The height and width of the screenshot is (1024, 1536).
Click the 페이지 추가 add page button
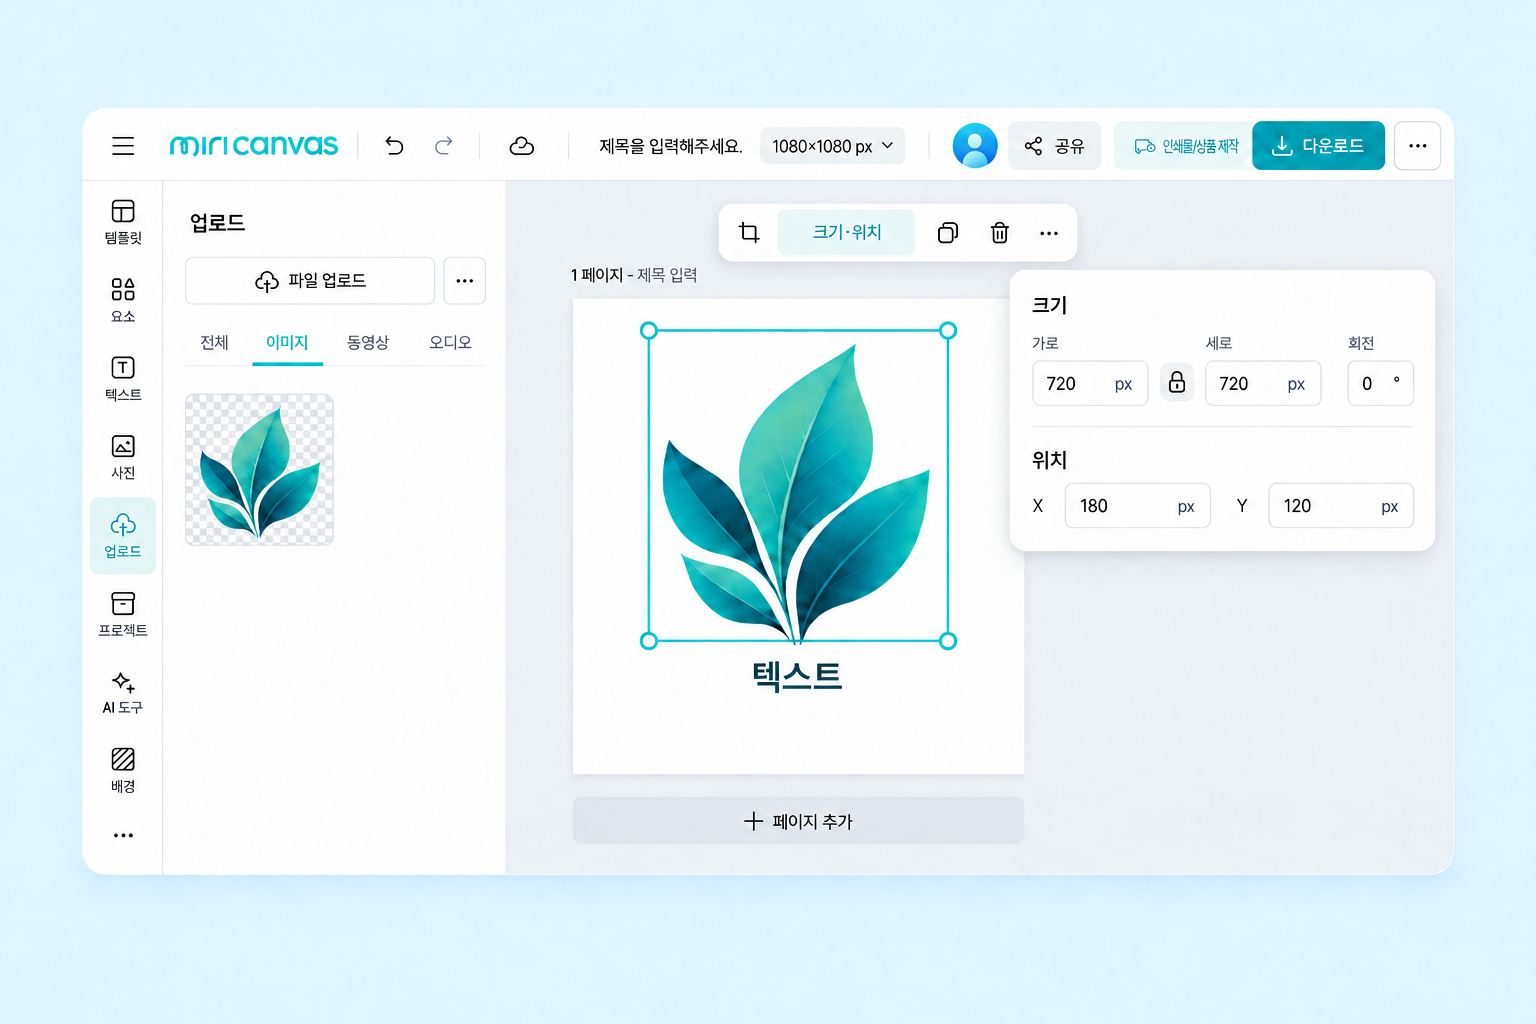tap(798, 821)
